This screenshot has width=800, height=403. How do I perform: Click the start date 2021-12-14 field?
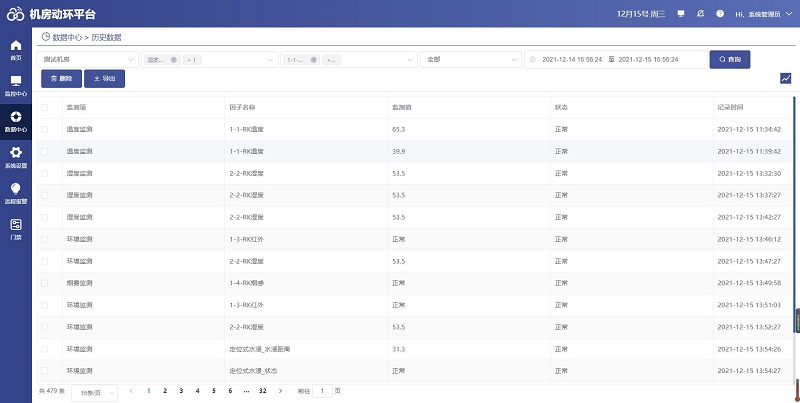[x=571, y=60]
